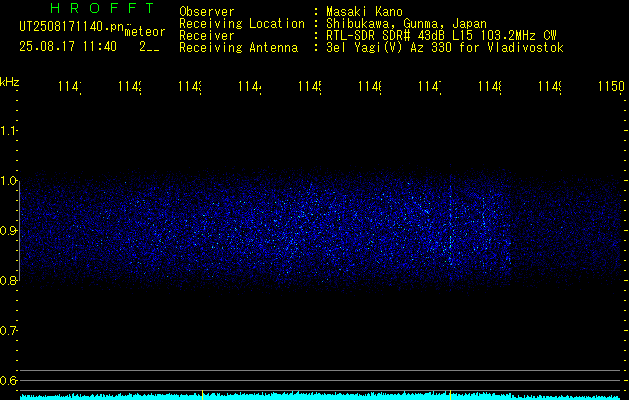Viewport: 629px width, 400px height.
Task: Select the UT2508171140.pn file name text
Action: [72, 26]
